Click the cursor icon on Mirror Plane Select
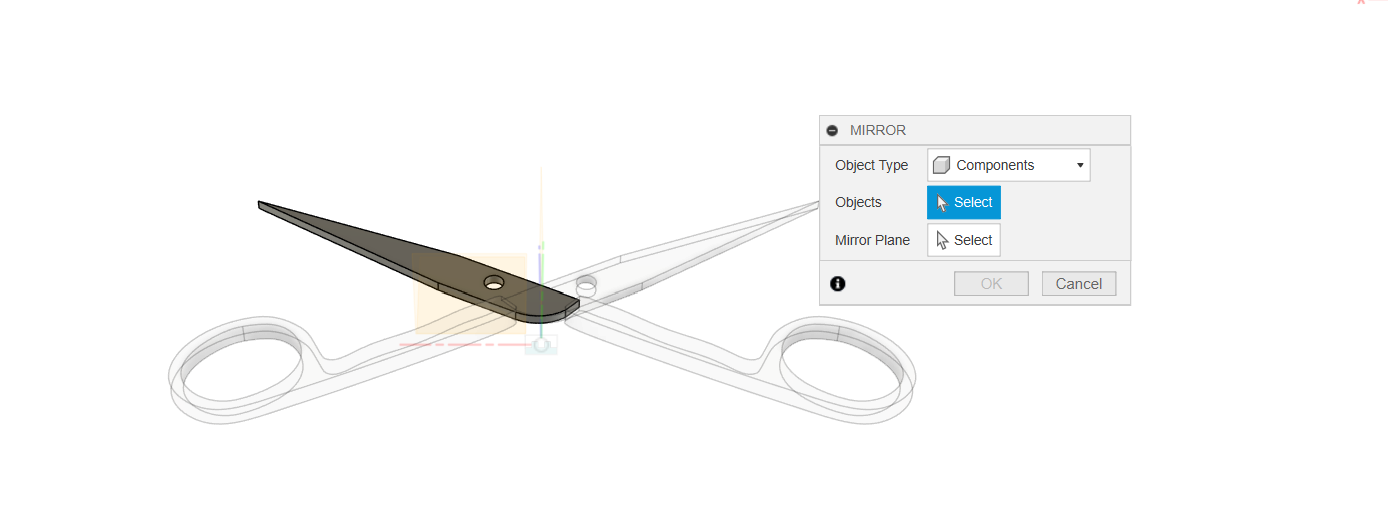1388x521 pixels. [x=942, y=240]
